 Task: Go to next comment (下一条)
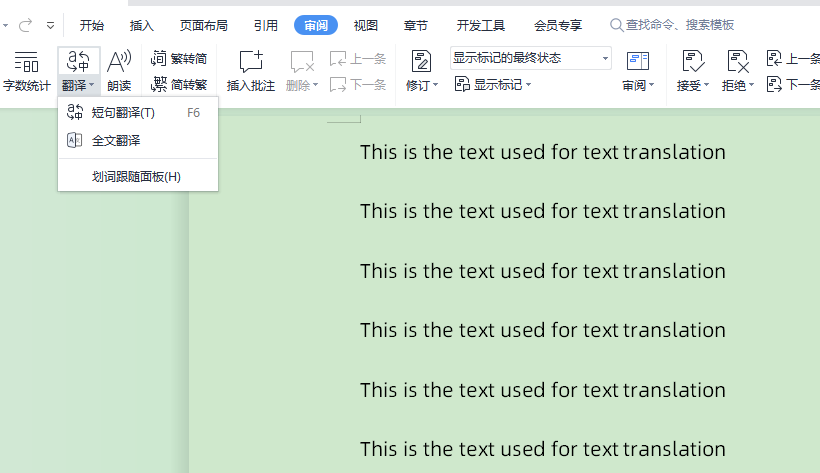tap(358, 84)
